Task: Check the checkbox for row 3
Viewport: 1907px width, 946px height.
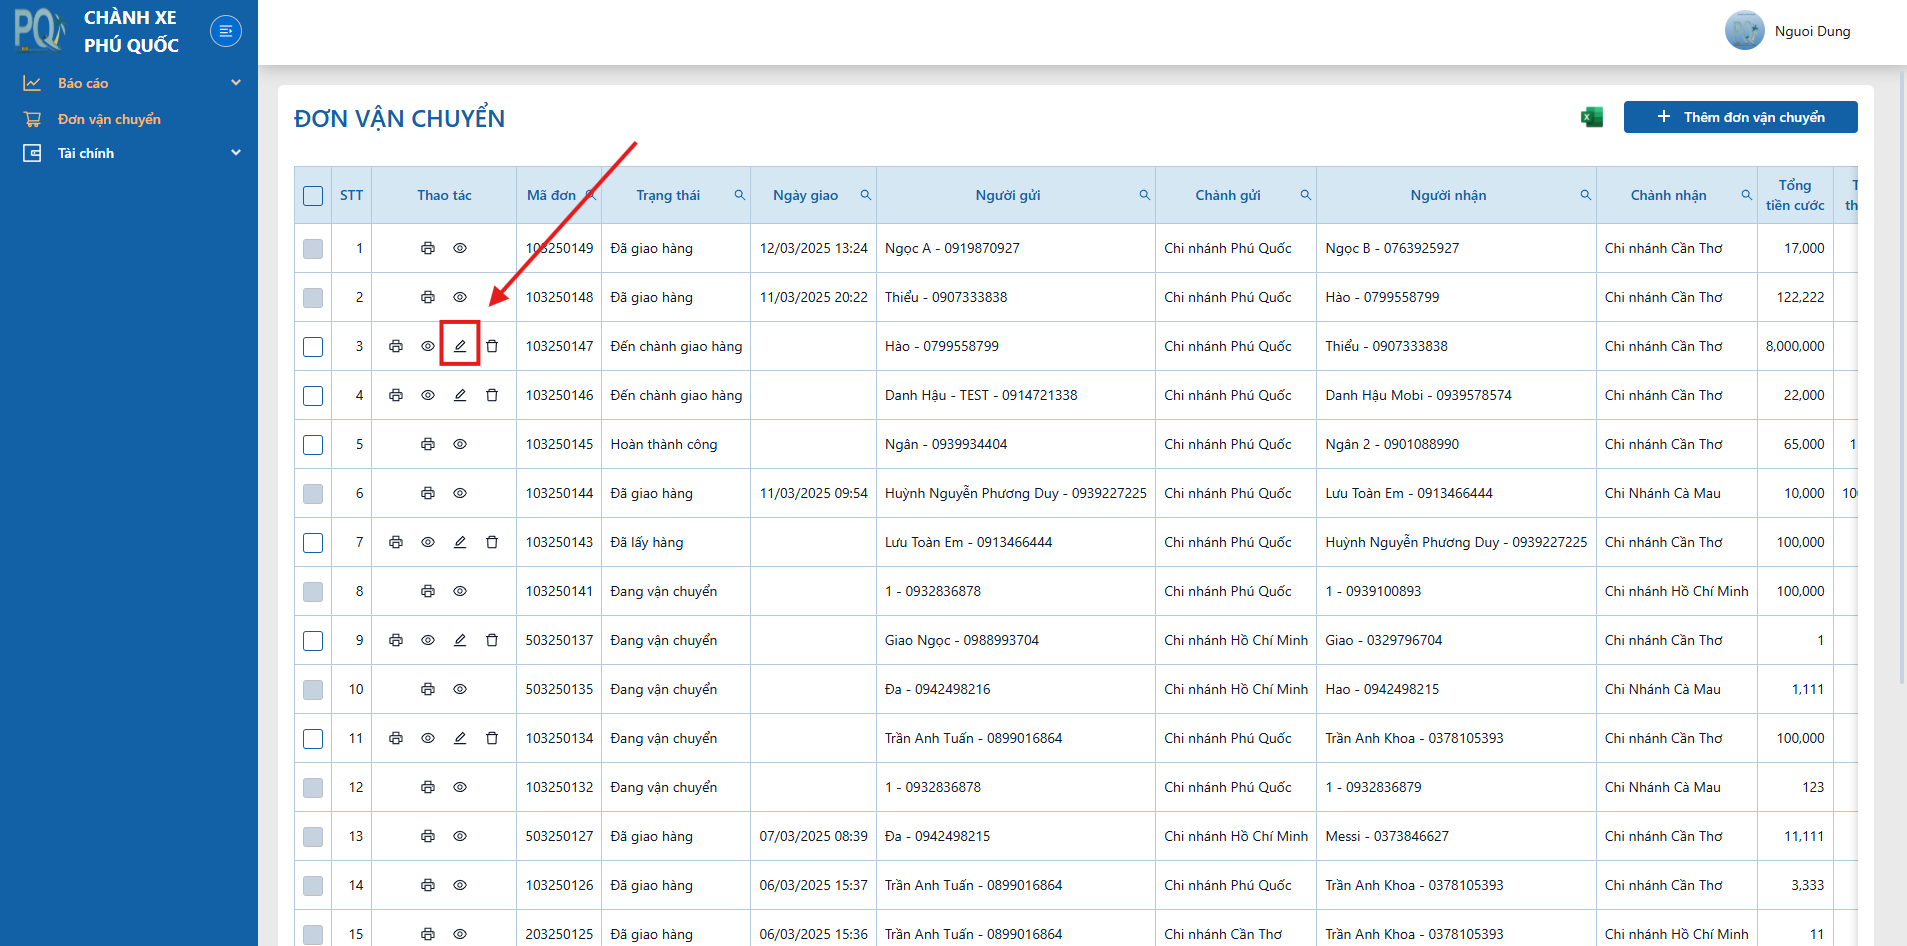Action: point(313,346)
